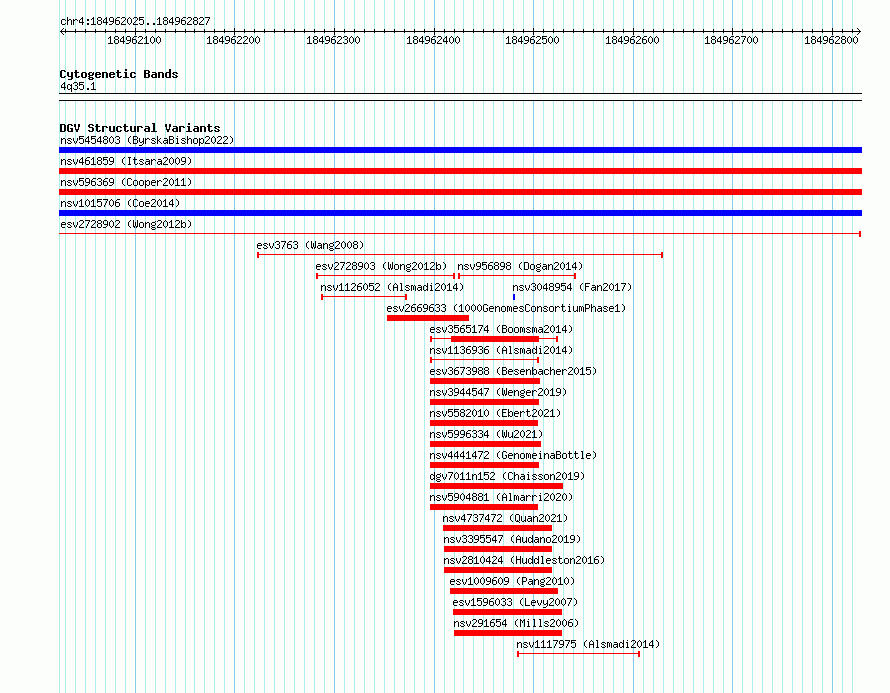Click nsv5904881 (Almarri2020) label
The width and height of the screenshot is (890, 693).
pyautogui.click(x=501, y=497)
